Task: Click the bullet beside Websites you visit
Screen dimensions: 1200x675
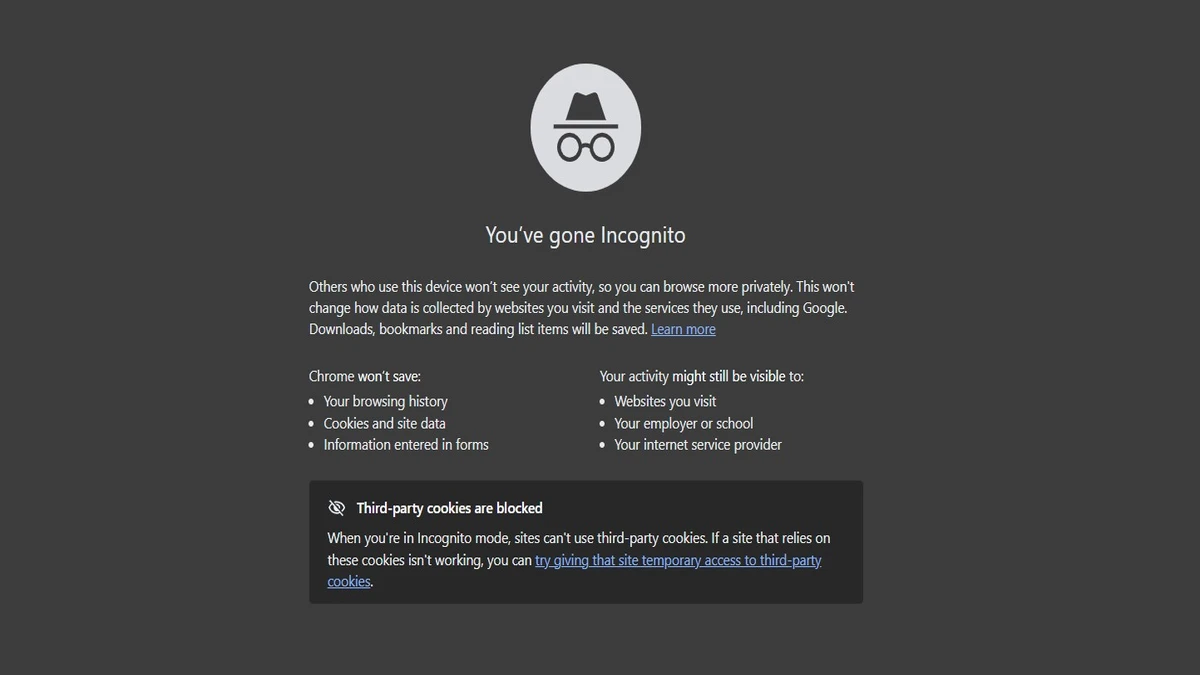Action: (x=603, y=401)
